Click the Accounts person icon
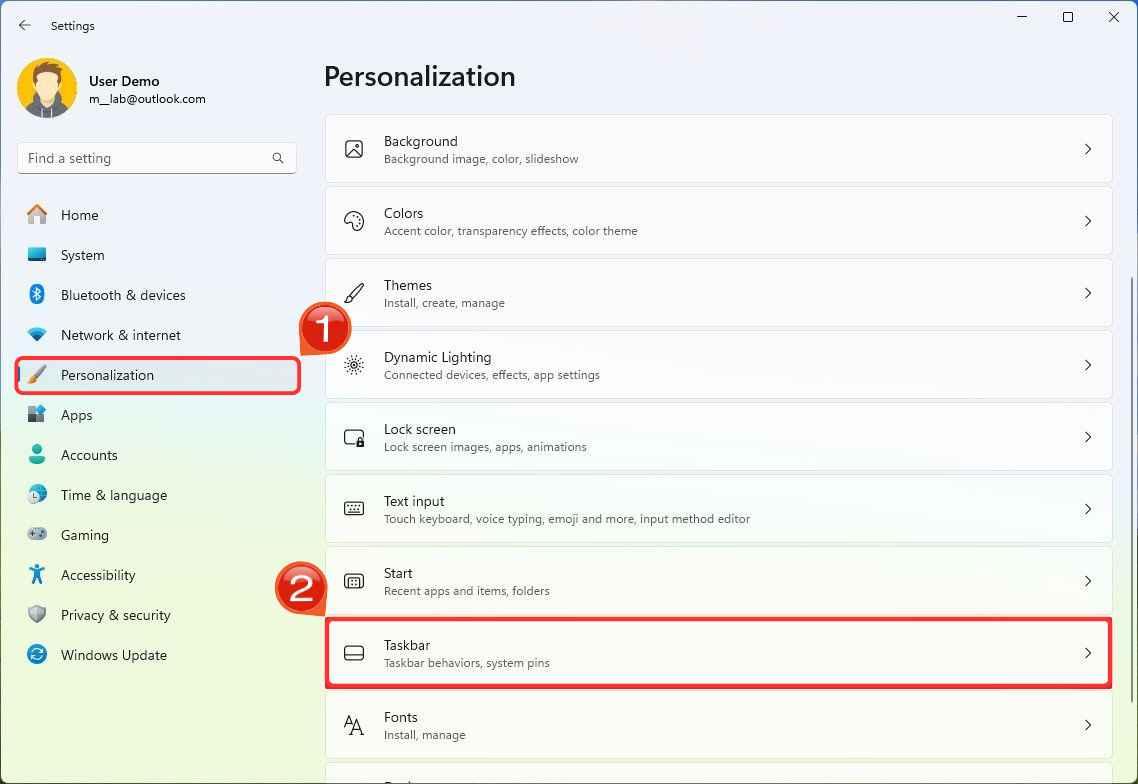 coord(37,454)
